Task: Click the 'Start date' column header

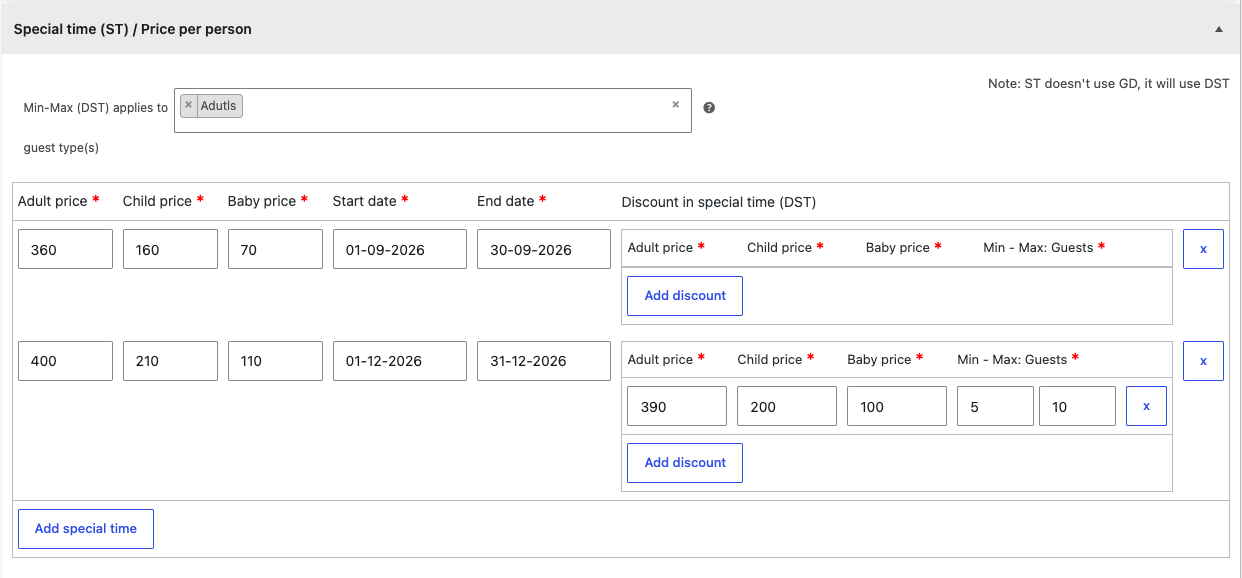Action: (x=371, y=201)
